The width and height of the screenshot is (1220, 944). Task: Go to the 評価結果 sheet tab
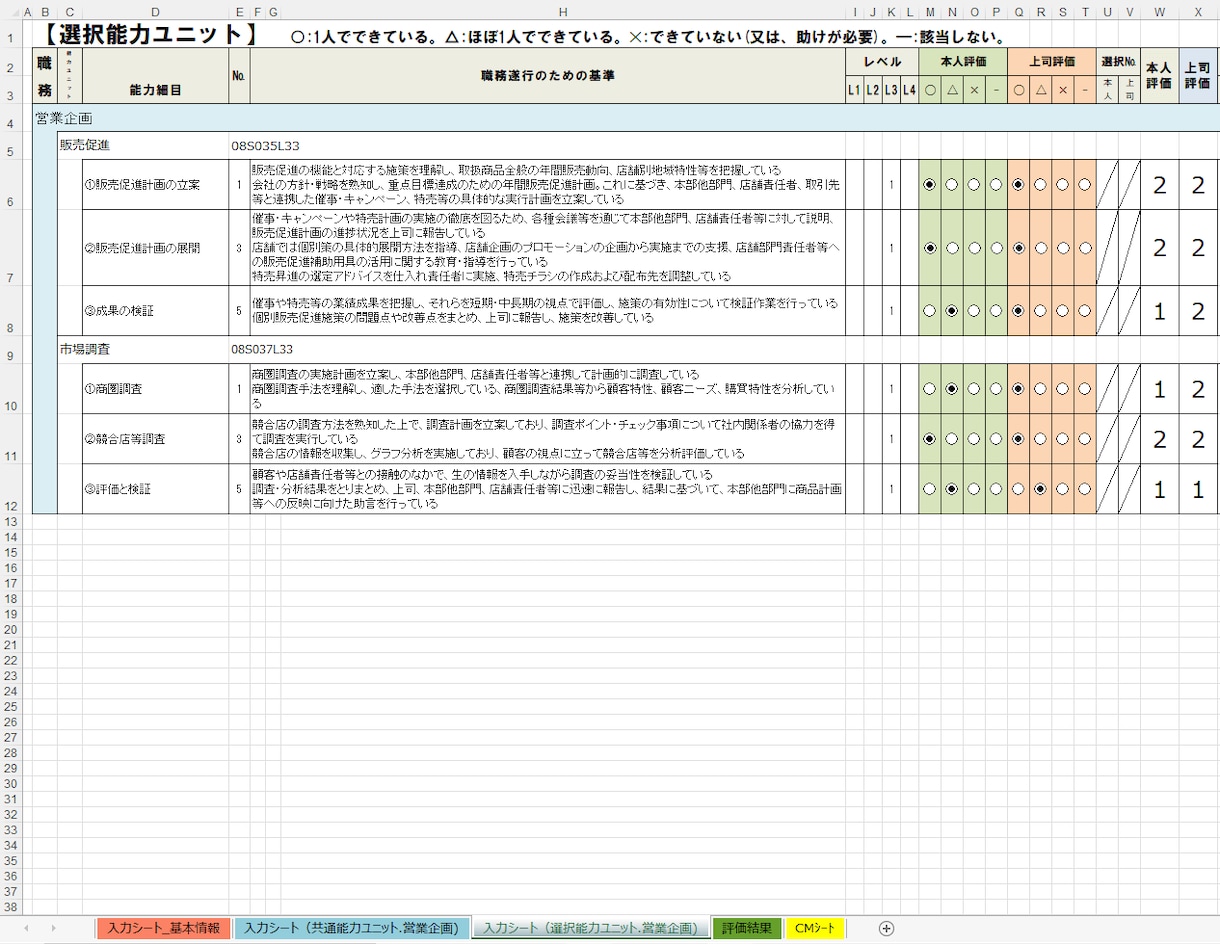pos(747,928)
